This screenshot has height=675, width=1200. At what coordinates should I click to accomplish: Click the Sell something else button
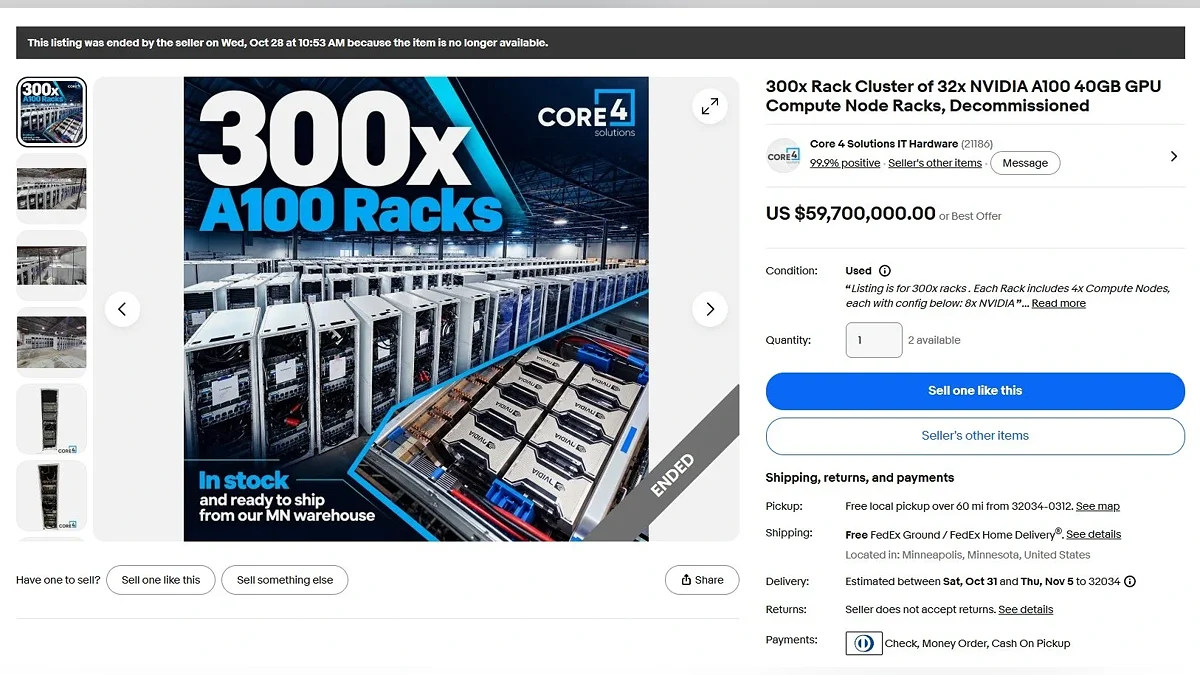coord(285,580)
